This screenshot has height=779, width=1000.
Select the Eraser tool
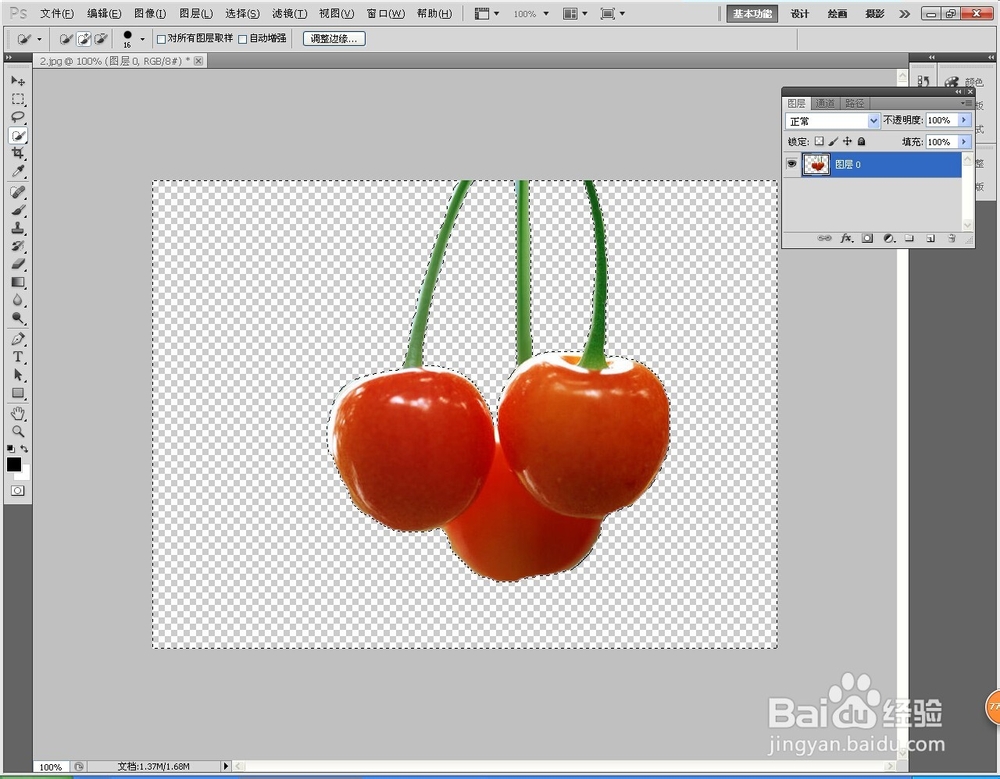18,263
